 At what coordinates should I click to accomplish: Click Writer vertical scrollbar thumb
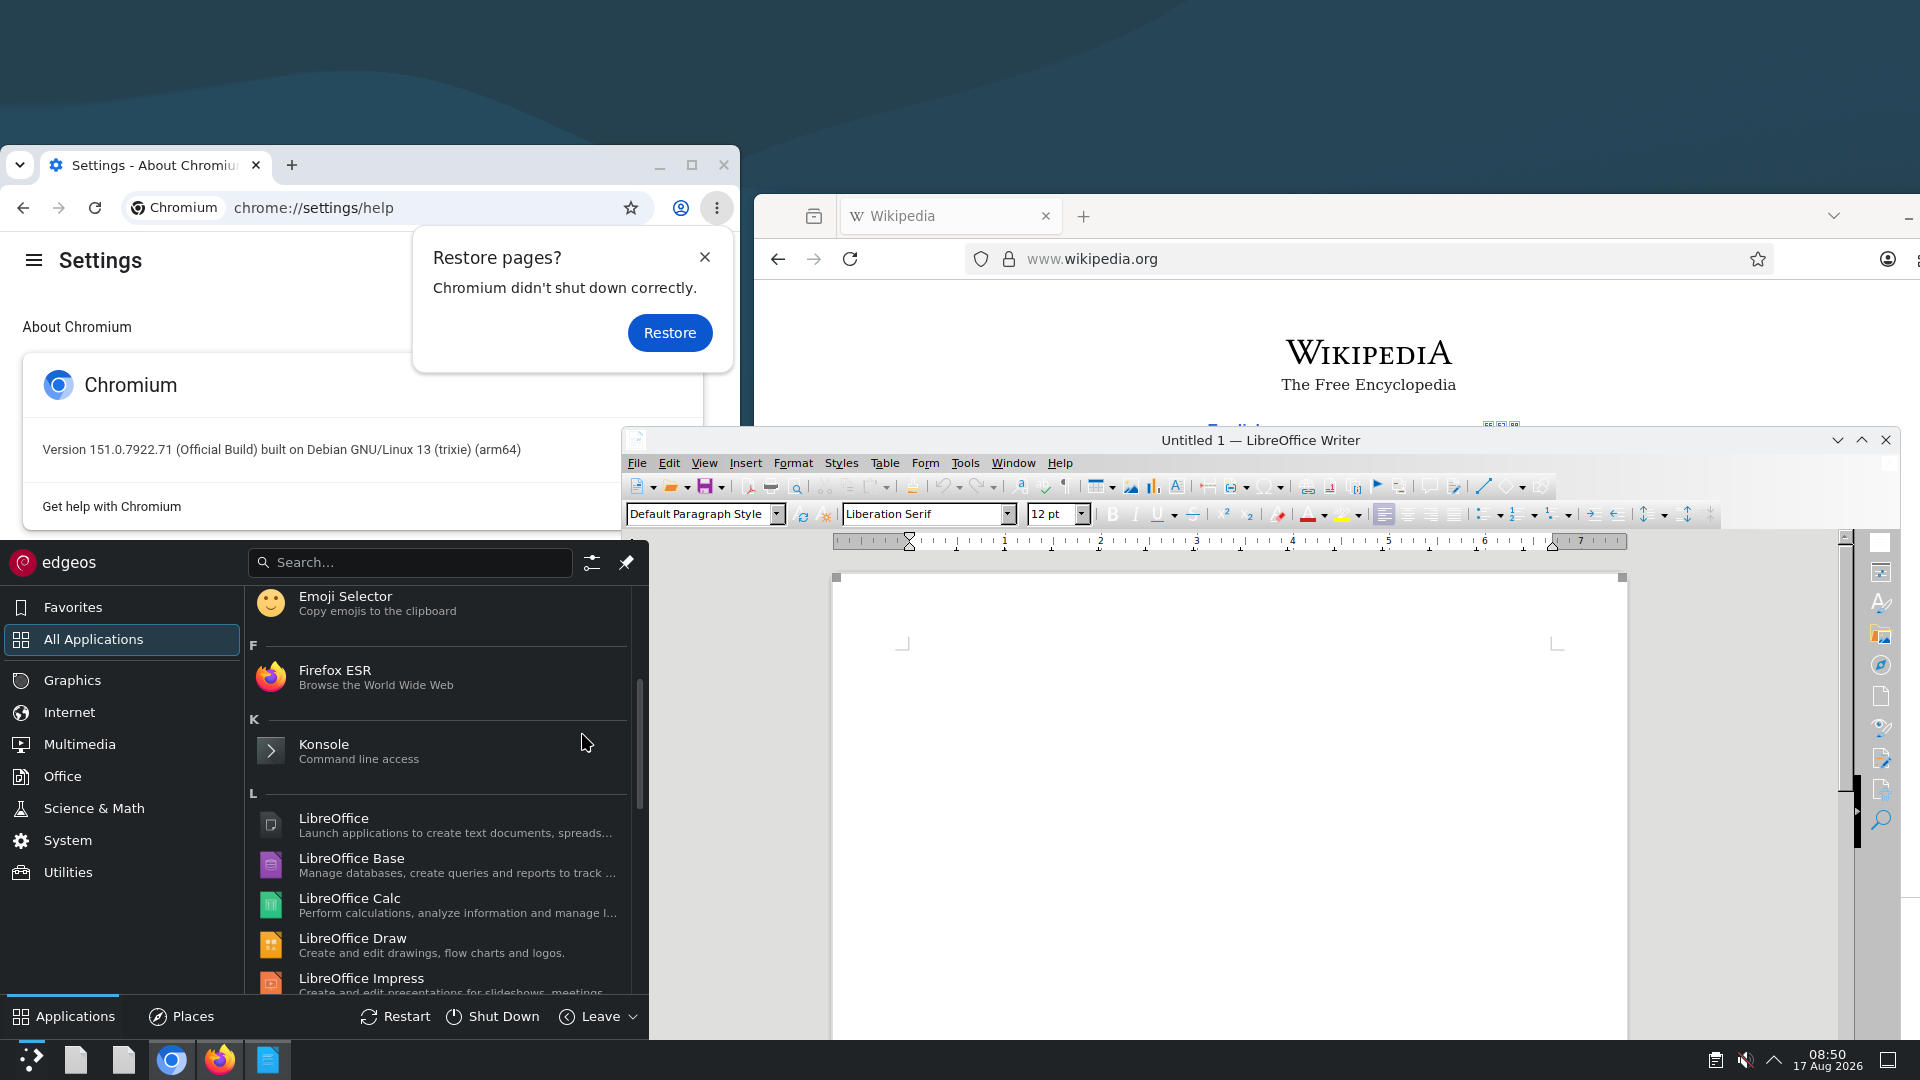click(1846, 667)
